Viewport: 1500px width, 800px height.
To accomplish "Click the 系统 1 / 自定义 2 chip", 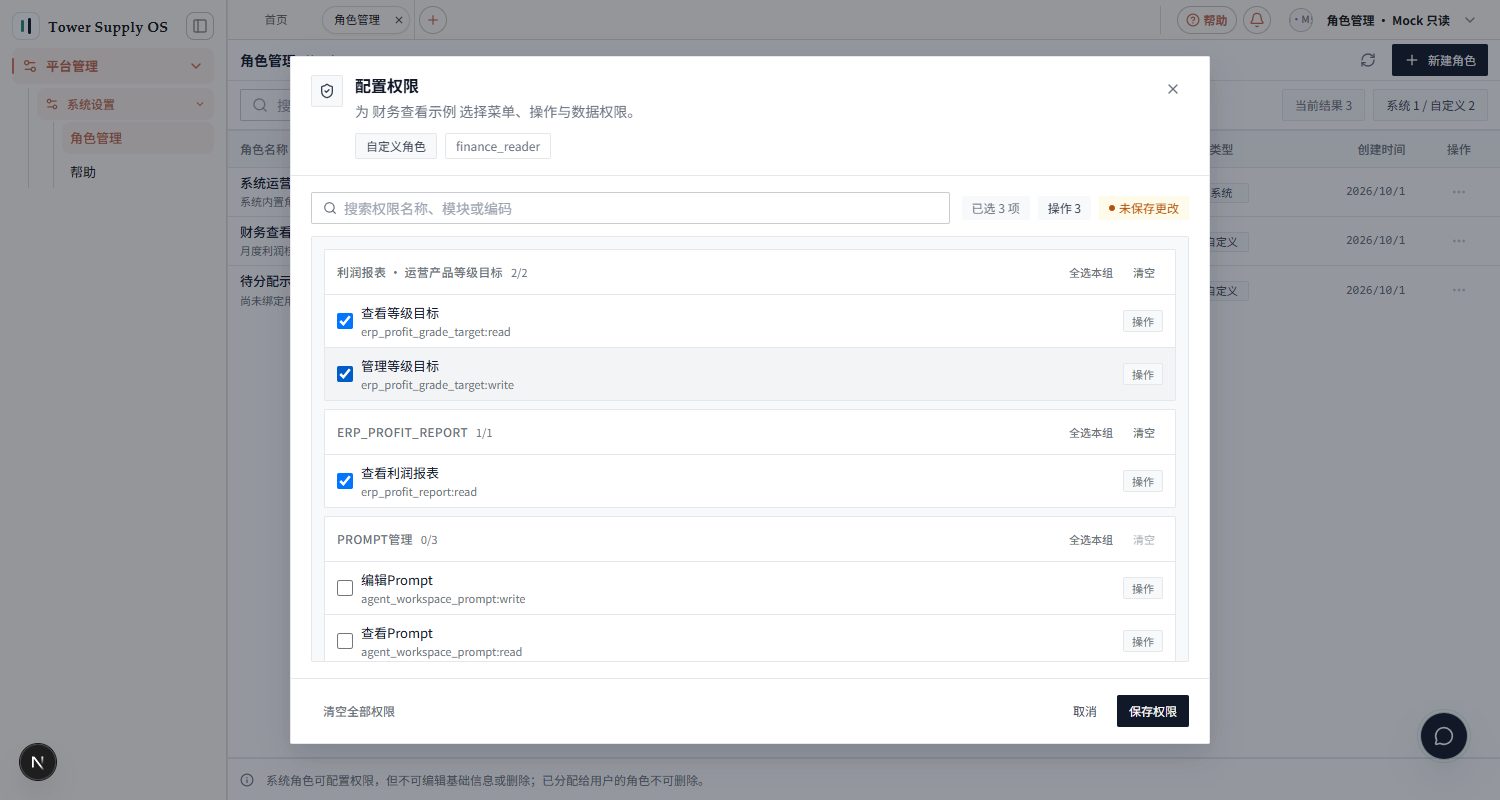I will pos(1430,105).
